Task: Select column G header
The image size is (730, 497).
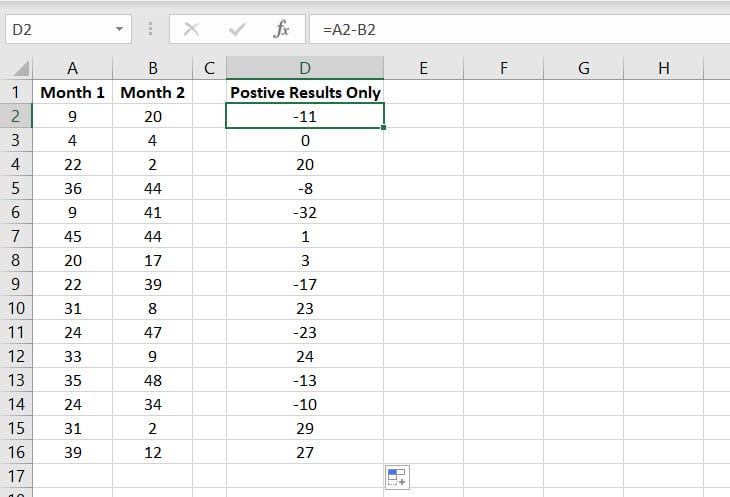Action: coord(584,68)
